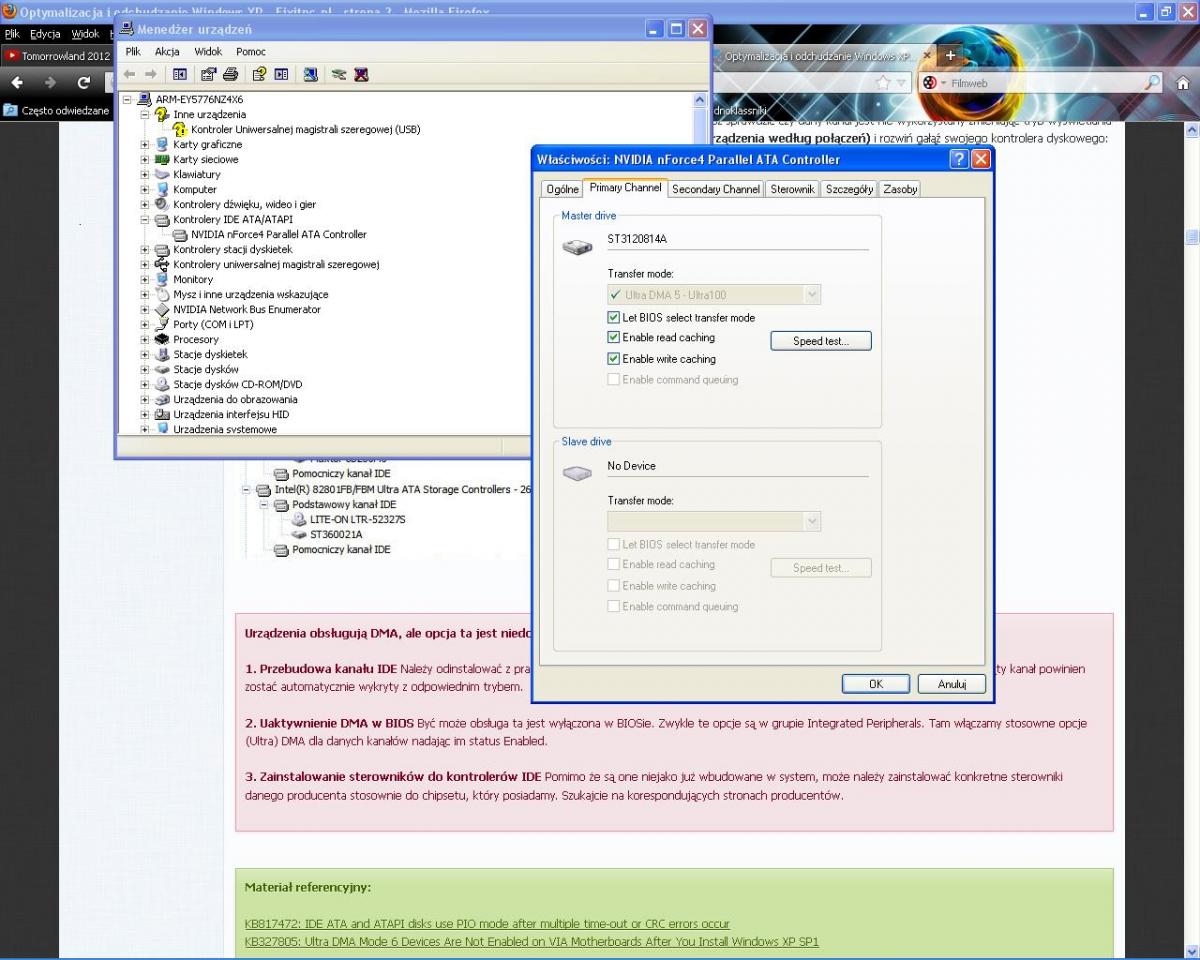The width and height of the screenshot is (1200, 960).
Task: Switch to the Secondary Channel tab
Action: tap(716, 189)
